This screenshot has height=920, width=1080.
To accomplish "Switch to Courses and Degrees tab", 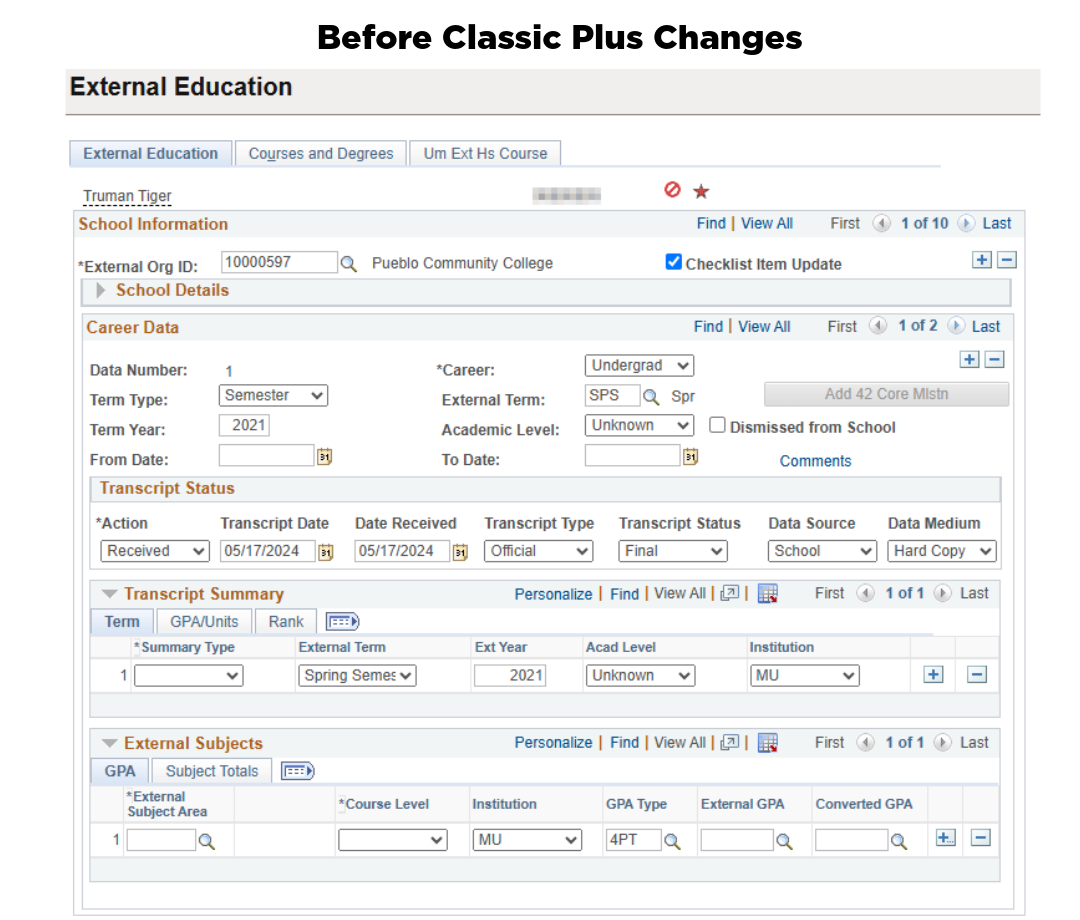I will pyautogui.click(x=320, y=153).
